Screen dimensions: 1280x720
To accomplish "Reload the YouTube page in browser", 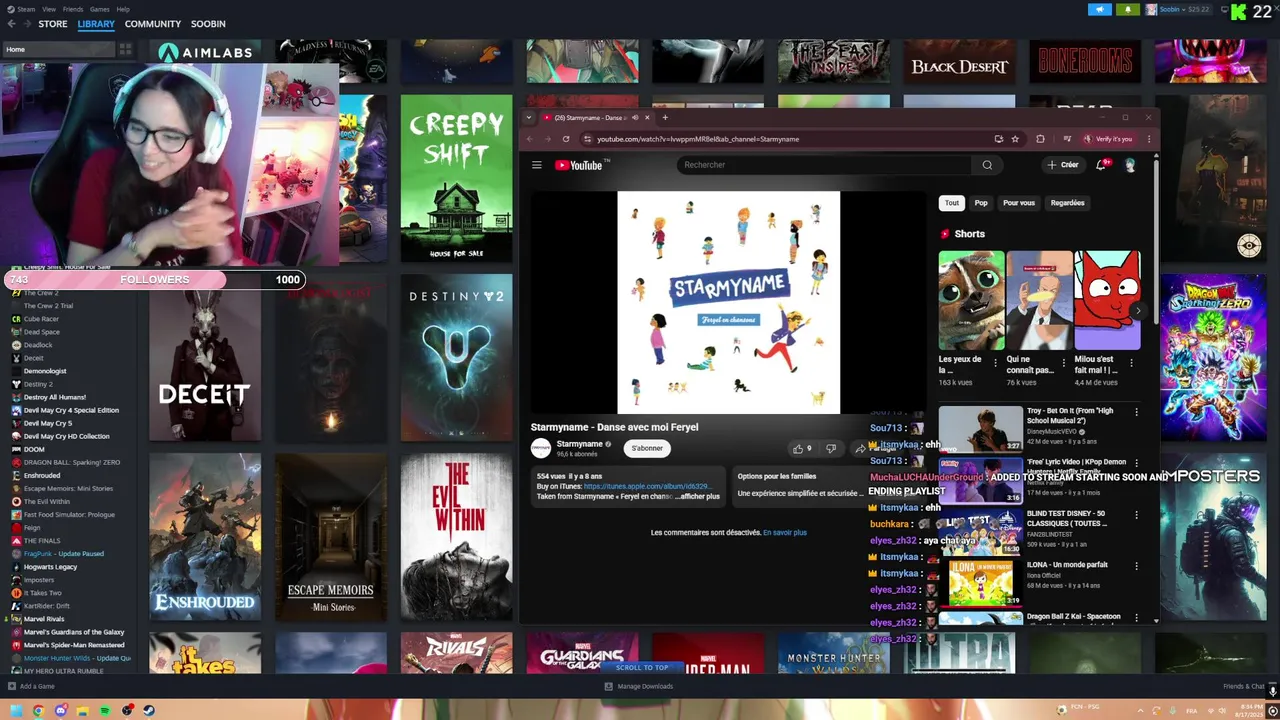I will point(566,139).
